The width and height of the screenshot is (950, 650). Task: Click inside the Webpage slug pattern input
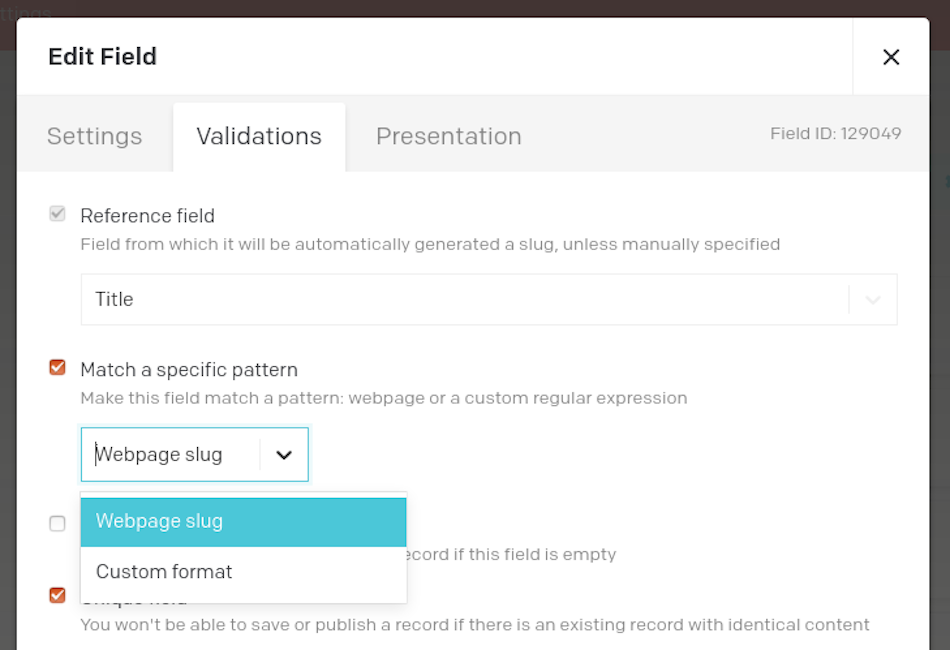(x=170, y=454)
